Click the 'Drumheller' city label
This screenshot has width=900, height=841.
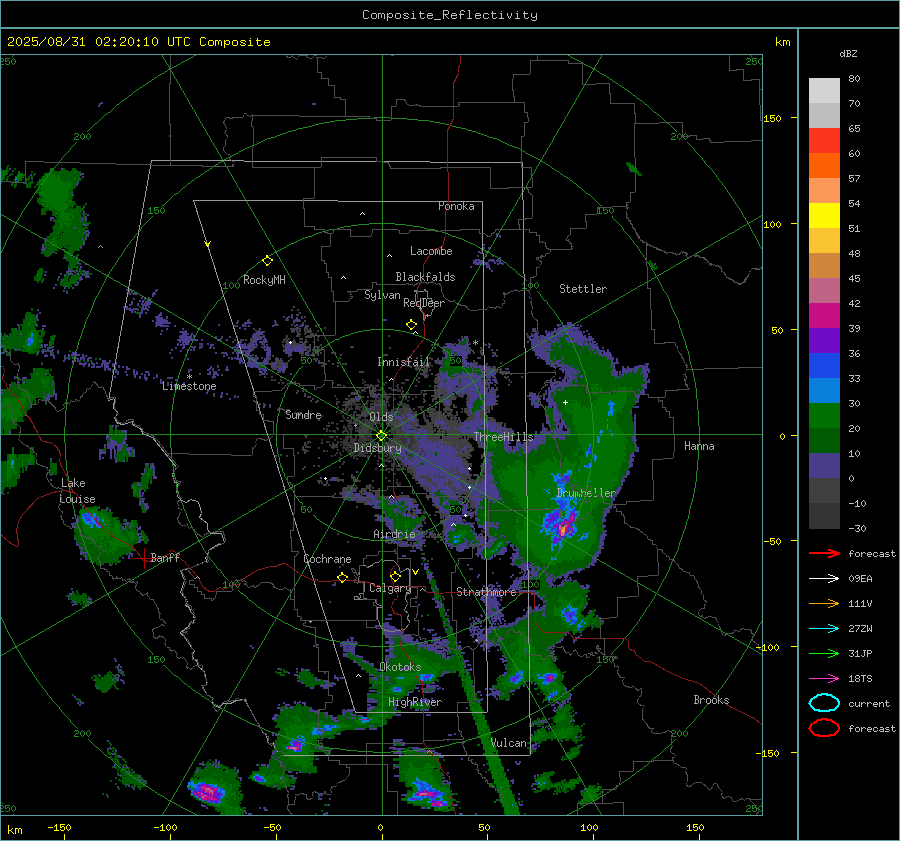pos(586,493)
